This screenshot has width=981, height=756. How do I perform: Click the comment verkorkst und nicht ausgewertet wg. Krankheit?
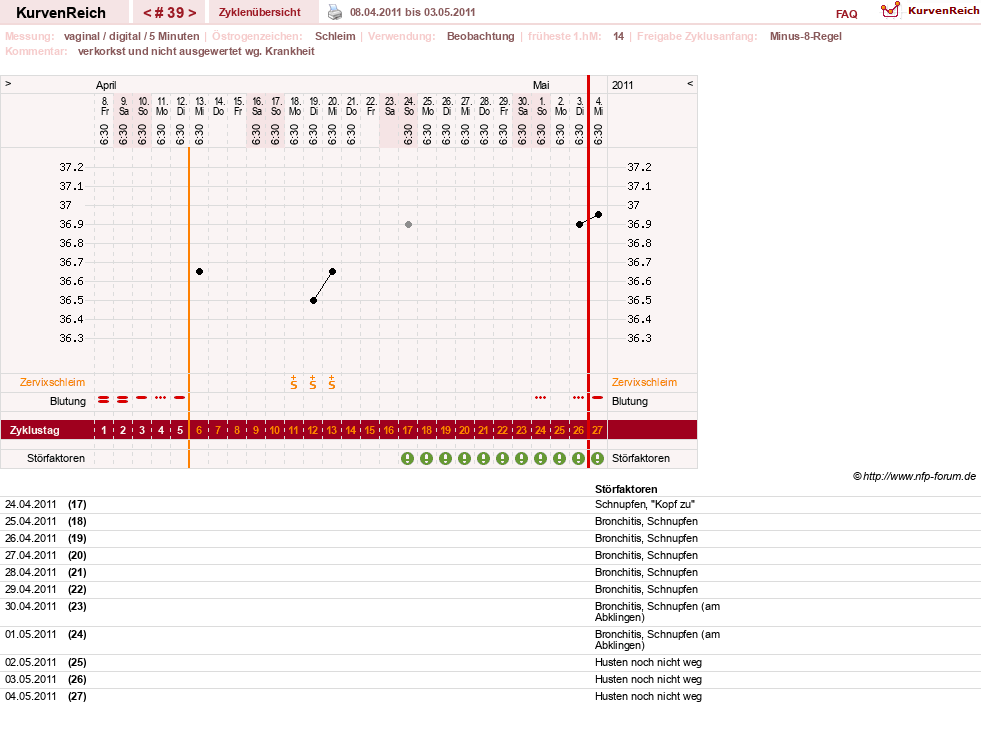[x=196, y=51]
